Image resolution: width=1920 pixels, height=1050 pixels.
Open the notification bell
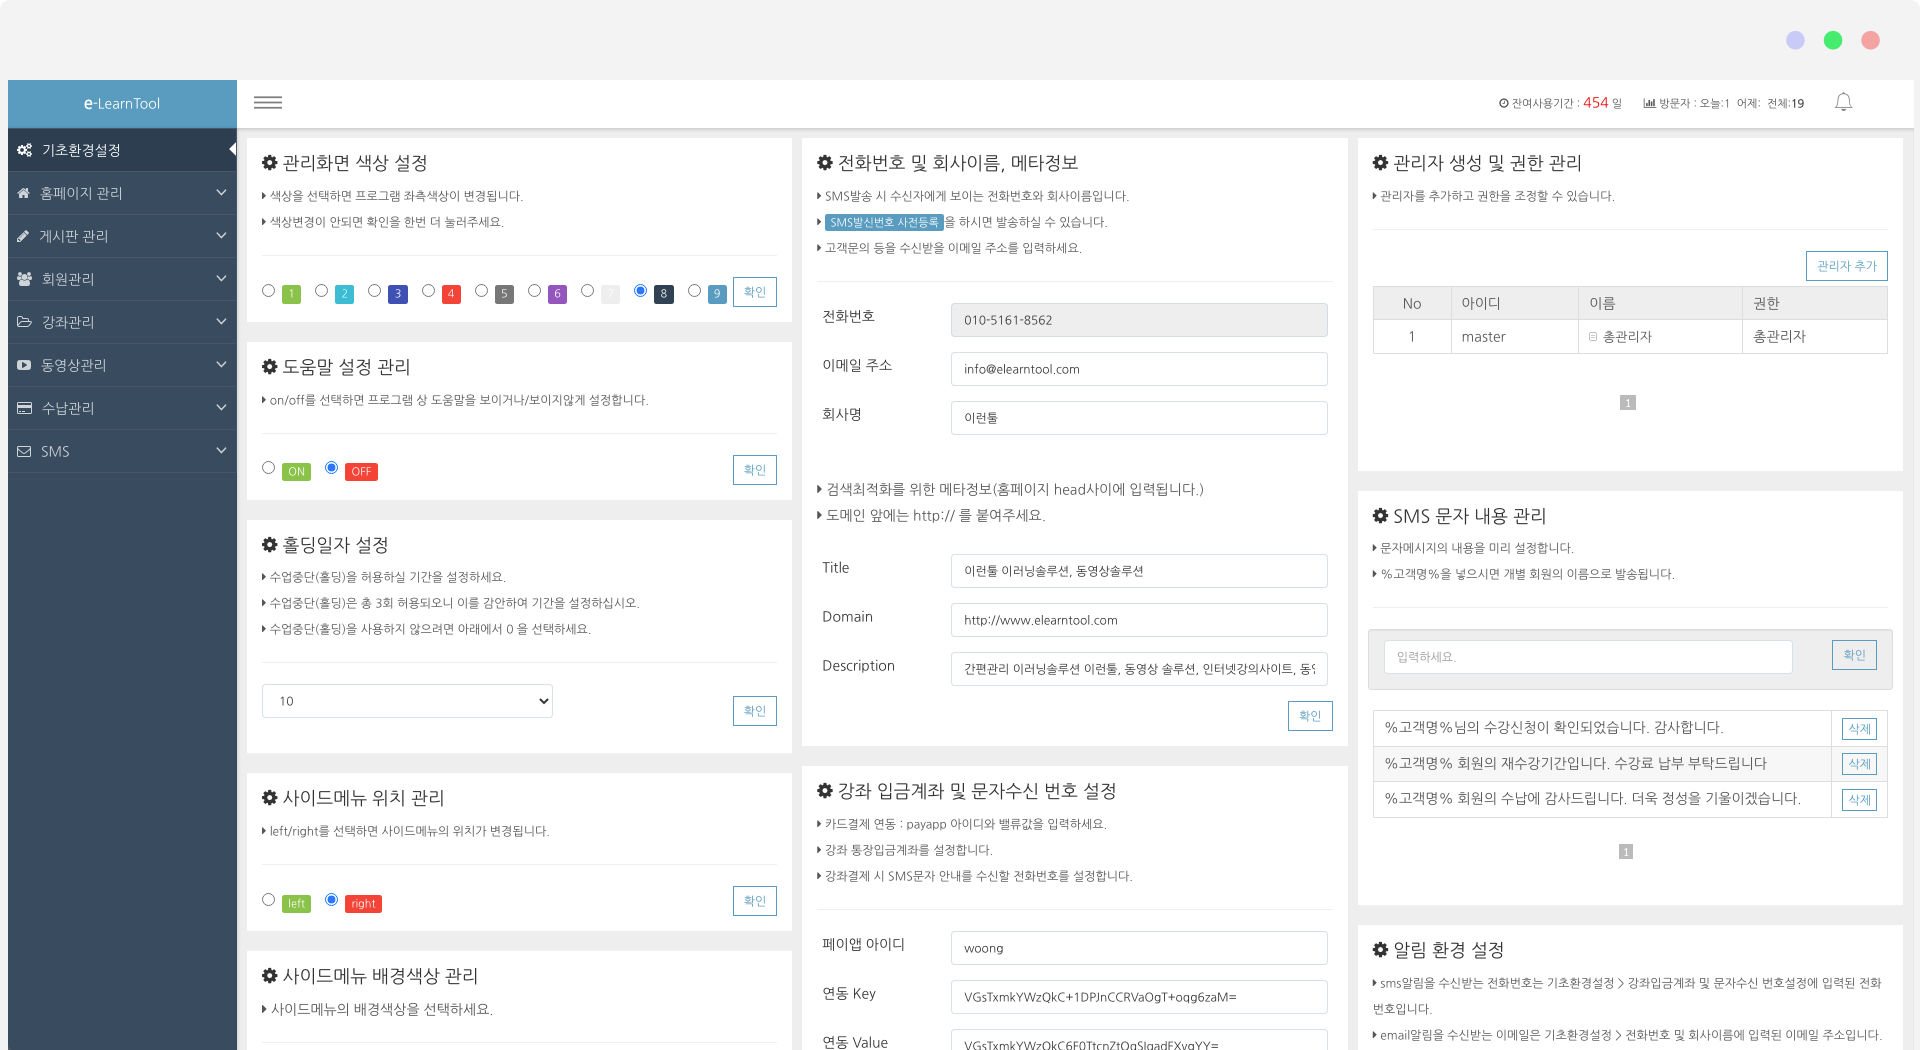coord(1843,102)
